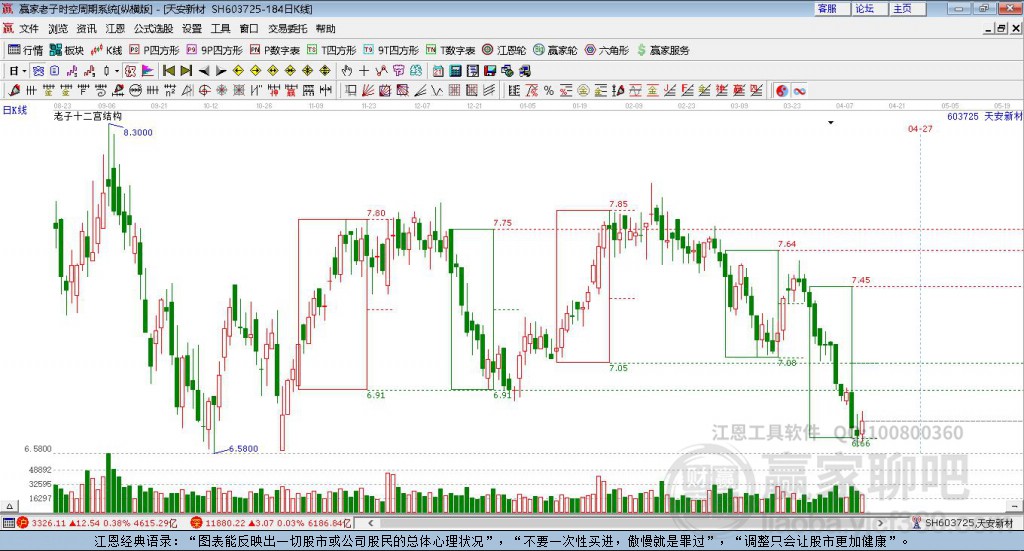Jump to first bar icon

point(168,71)
